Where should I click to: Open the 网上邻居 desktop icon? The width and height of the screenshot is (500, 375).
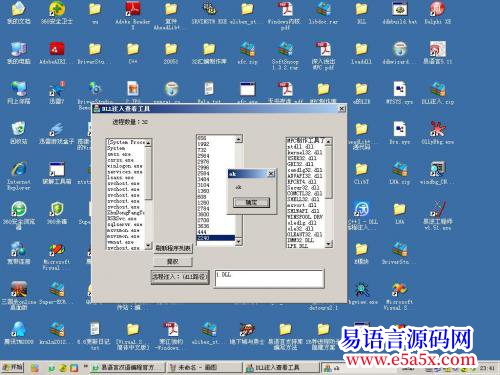pos(19,93)
